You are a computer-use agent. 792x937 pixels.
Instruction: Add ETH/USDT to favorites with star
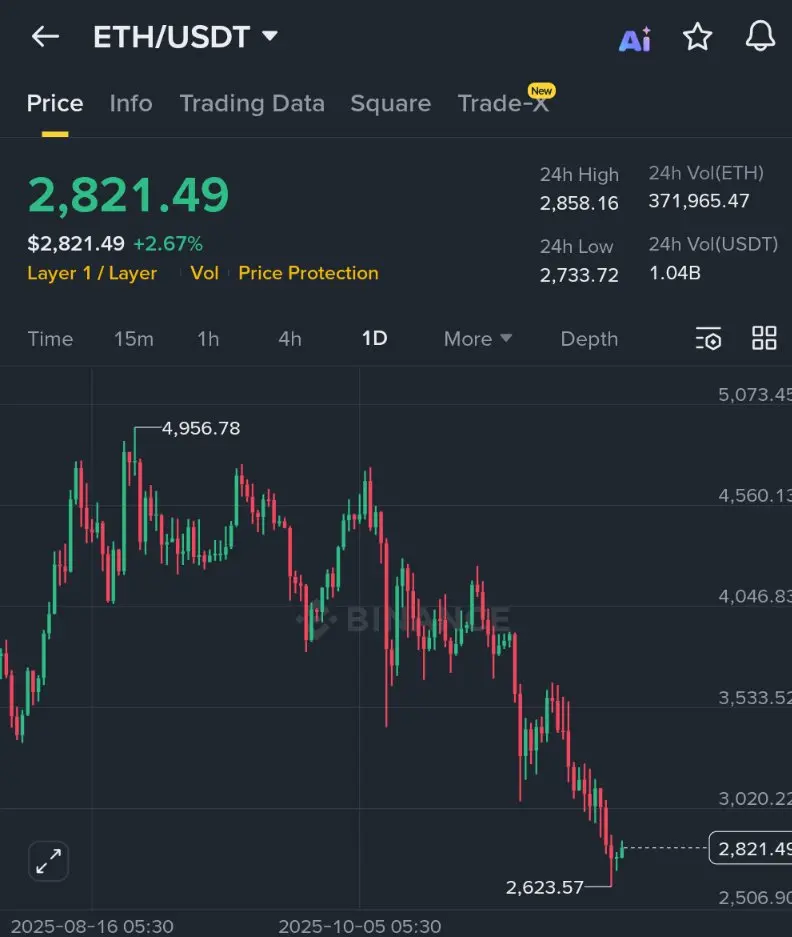coord(697,37)
